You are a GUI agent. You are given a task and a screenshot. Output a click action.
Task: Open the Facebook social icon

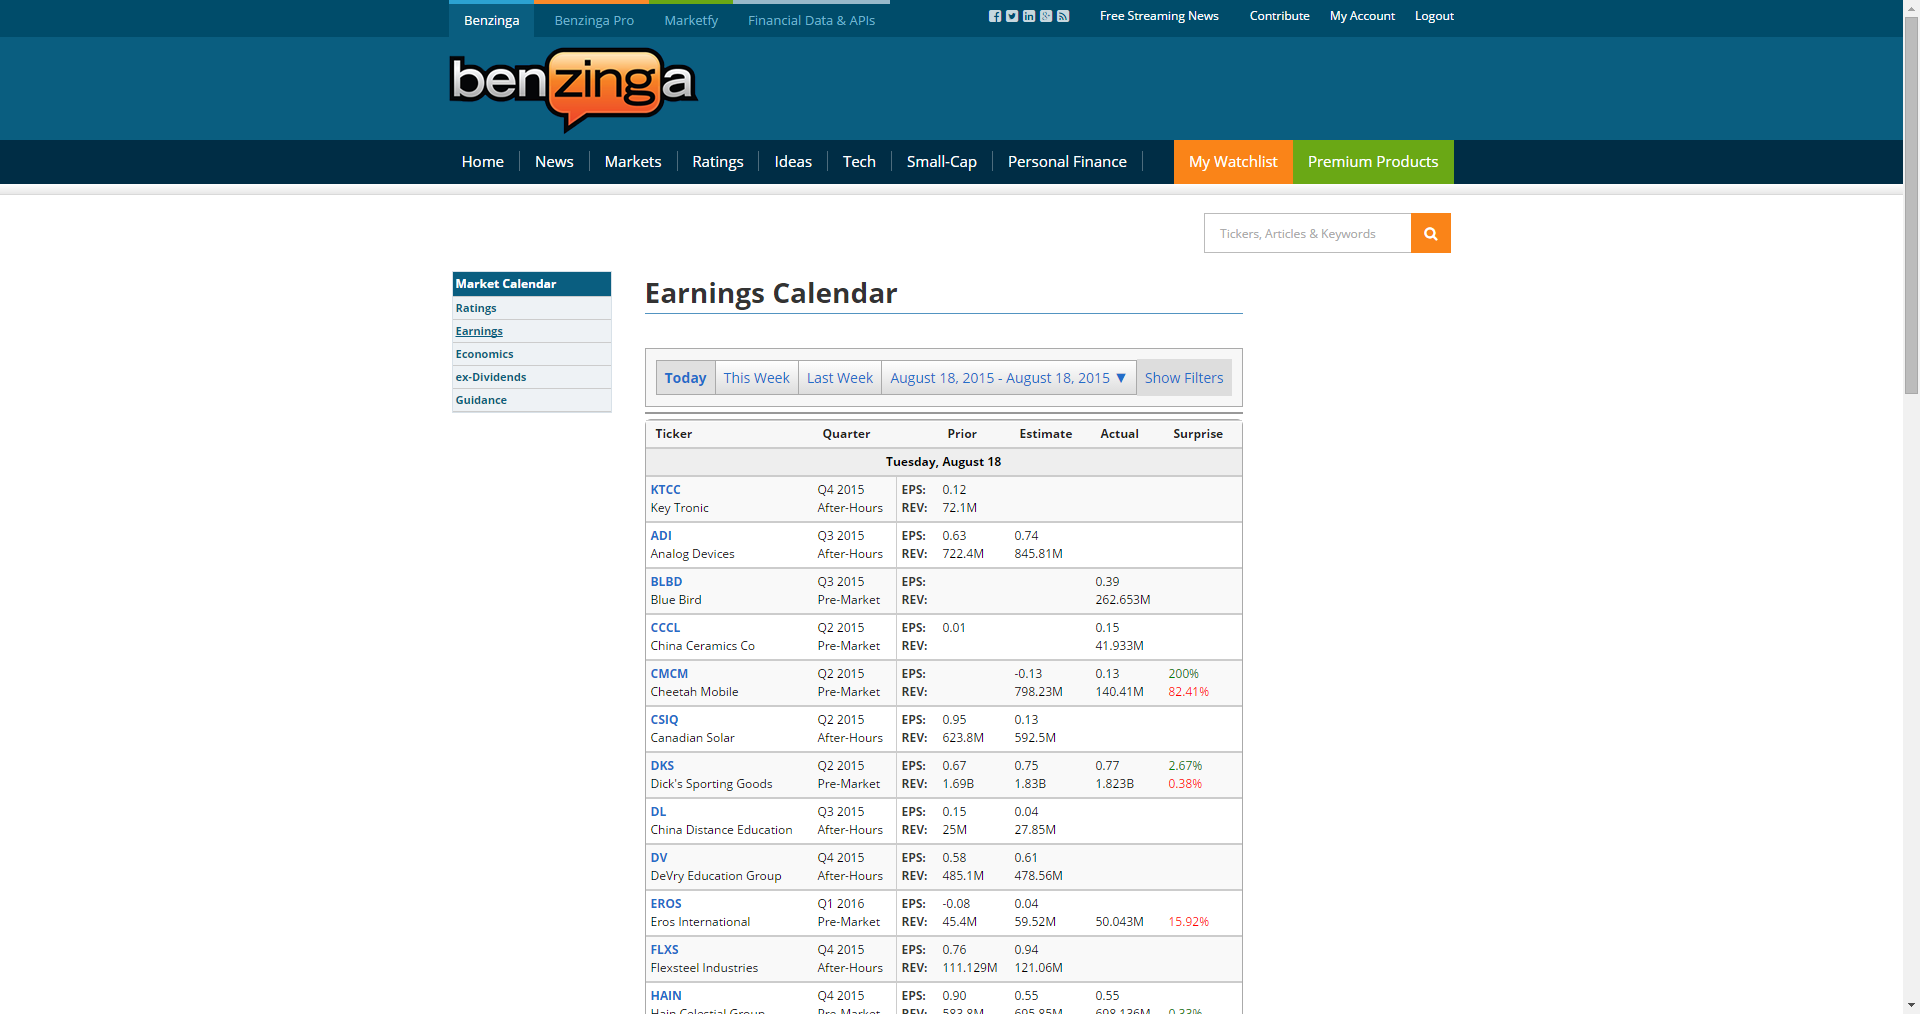(x=995, y=16)
